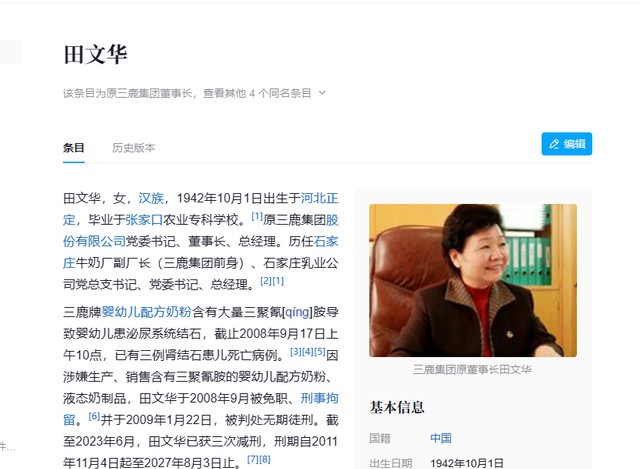This screenshot has width=640, height=469.
Task: Click citation [2] footnote marker
Action: (x=266, y=281)
